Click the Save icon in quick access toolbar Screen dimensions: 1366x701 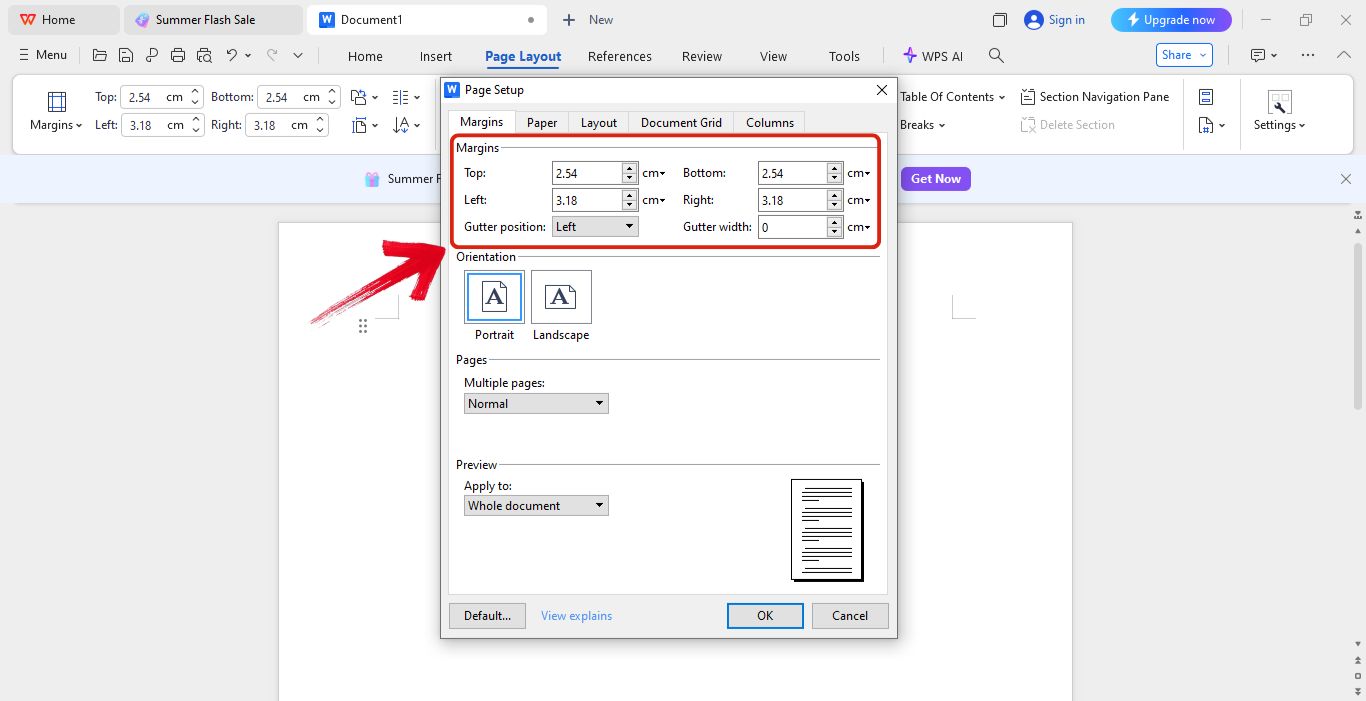tap(126, 55)
